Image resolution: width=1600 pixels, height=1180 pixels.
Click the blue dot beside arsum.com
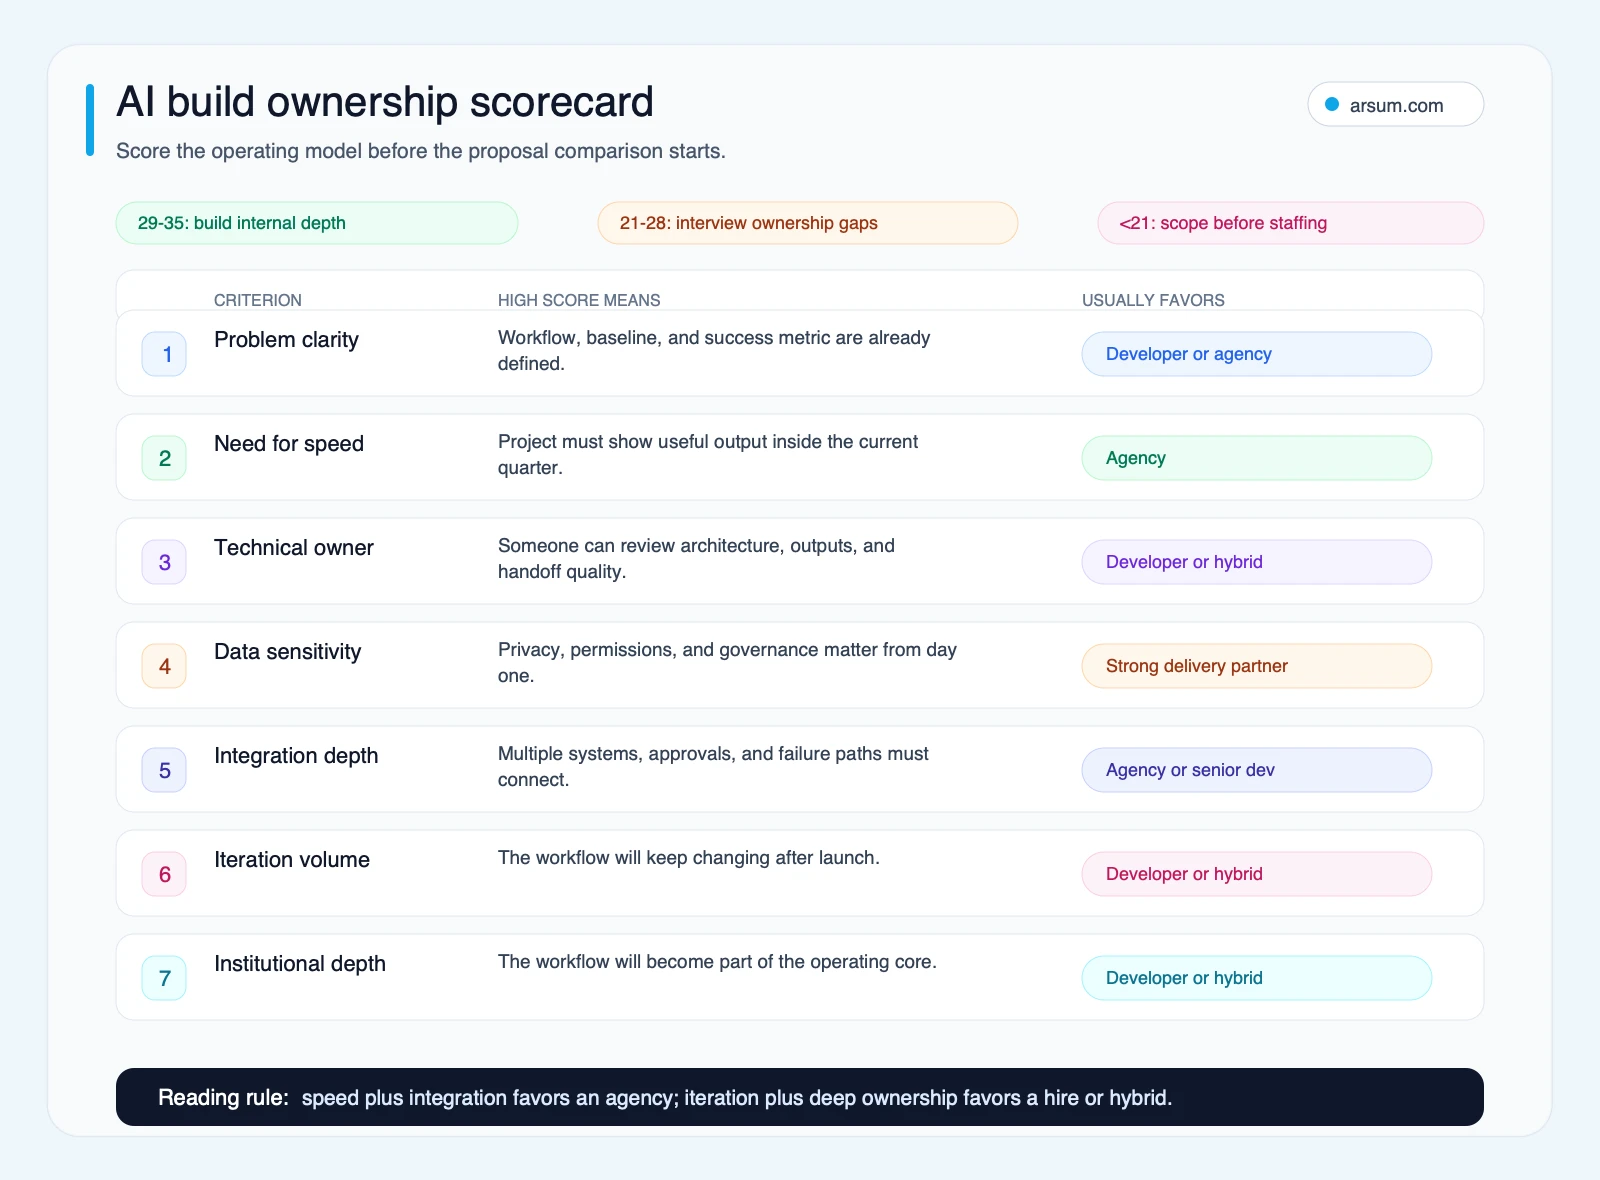pyautogui.click(x=1332, y=104)
